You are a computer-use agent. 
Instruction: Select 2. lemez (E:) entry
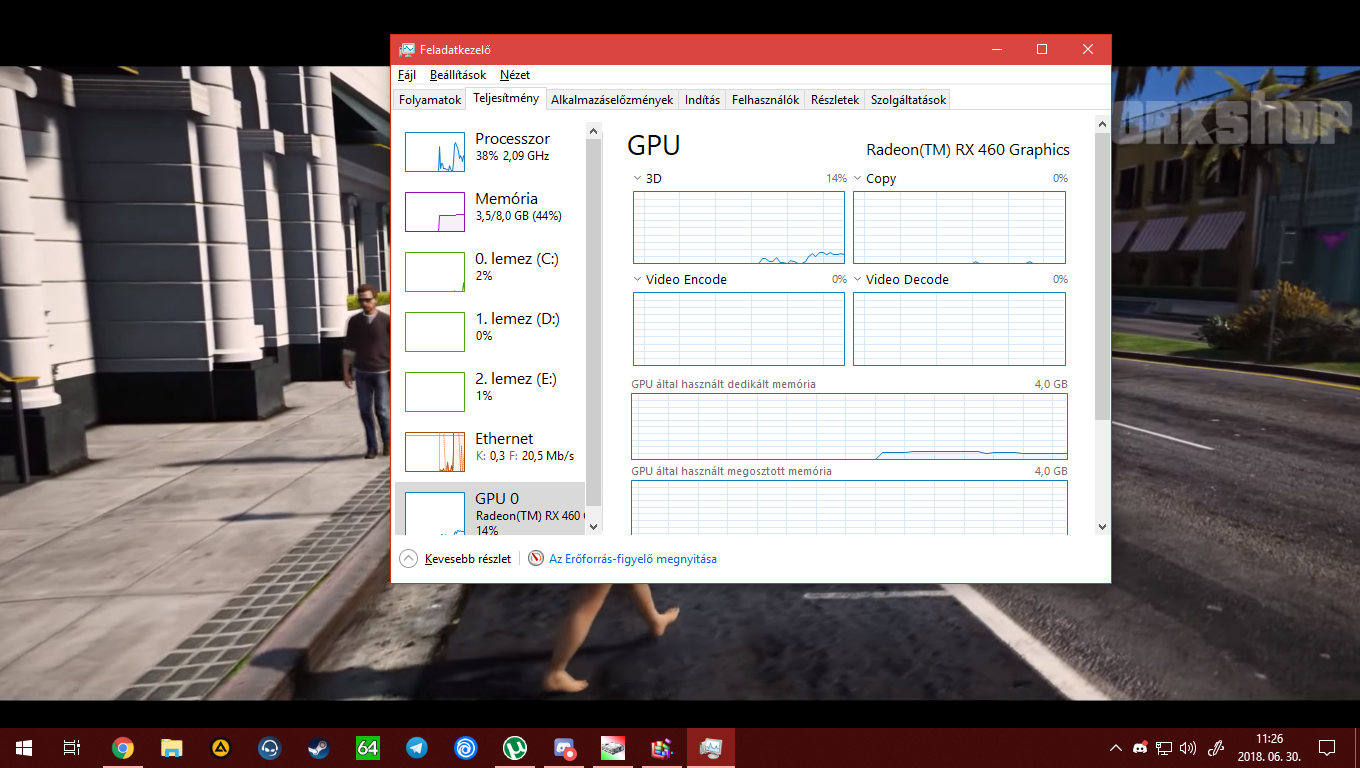coord(490,391)
